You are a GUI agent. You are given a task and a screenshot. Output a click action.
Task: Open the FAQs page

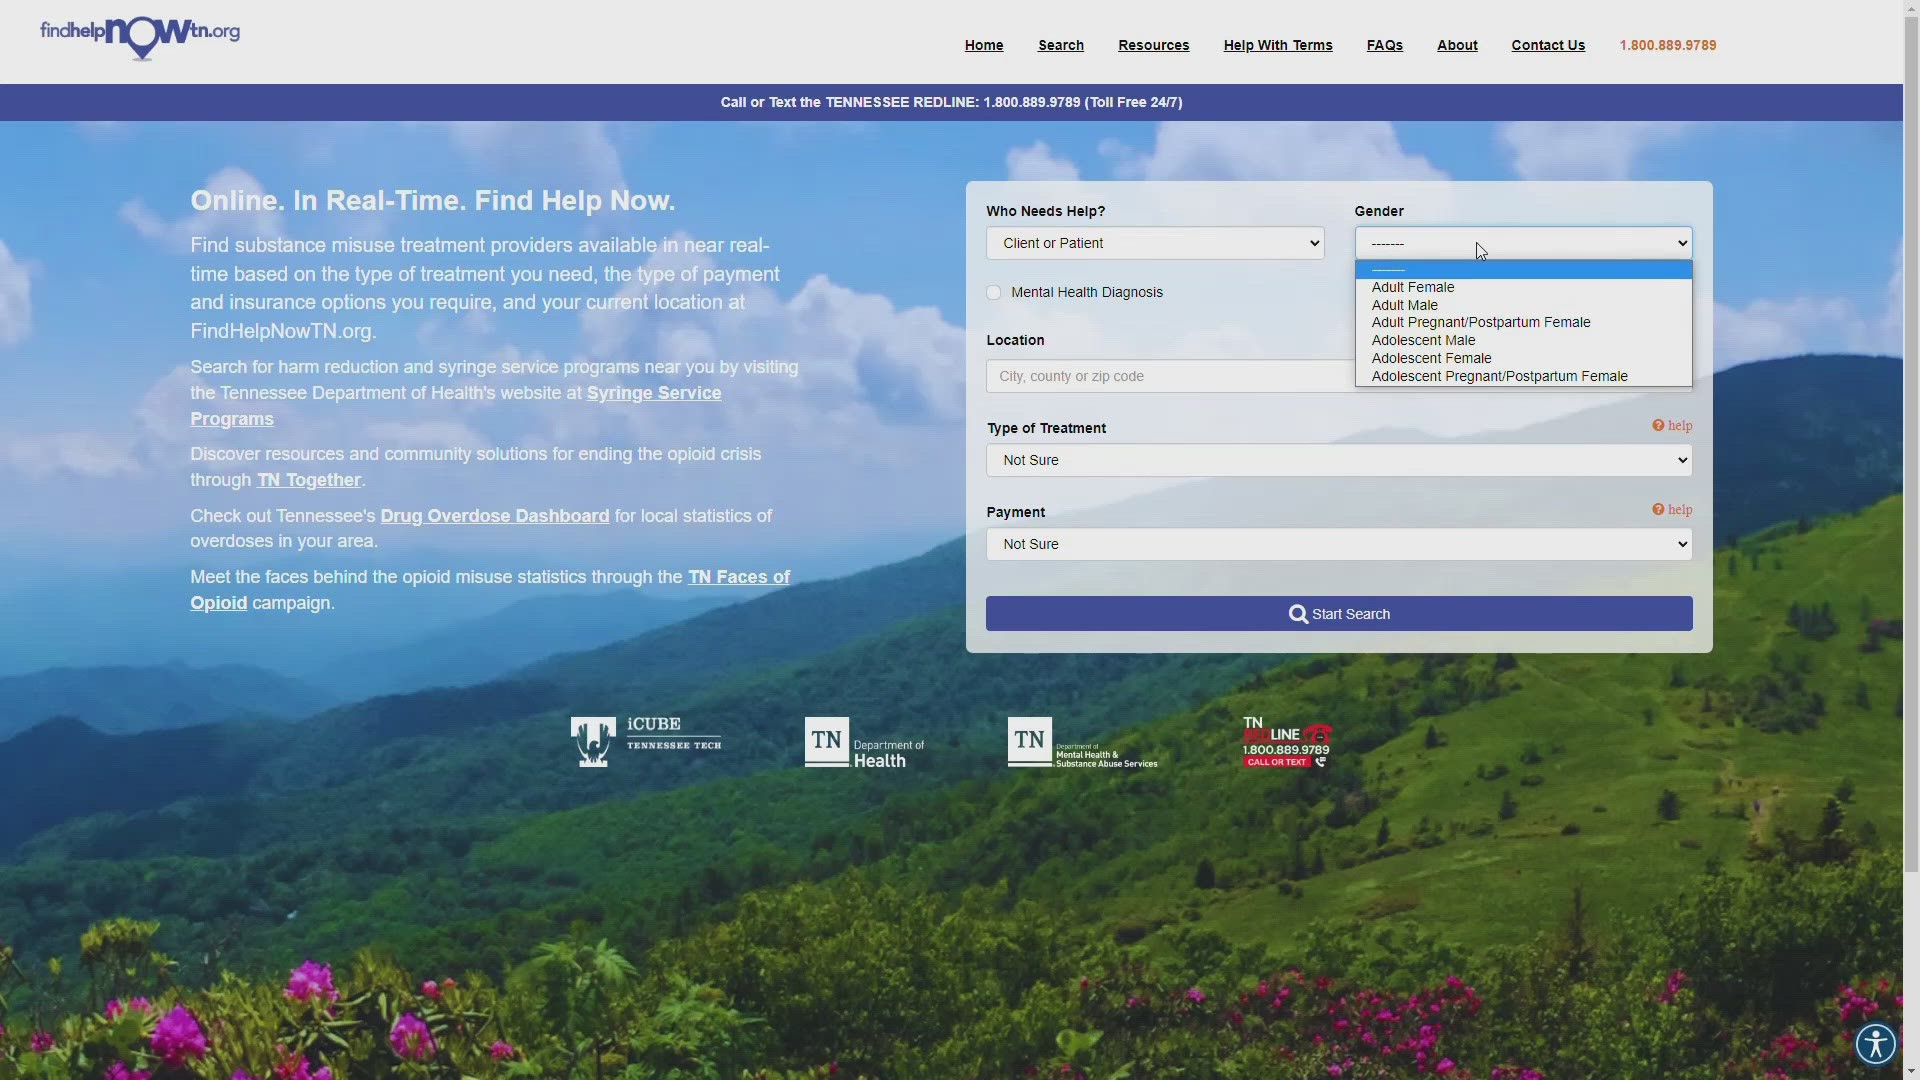click(x=1385, y=45)
